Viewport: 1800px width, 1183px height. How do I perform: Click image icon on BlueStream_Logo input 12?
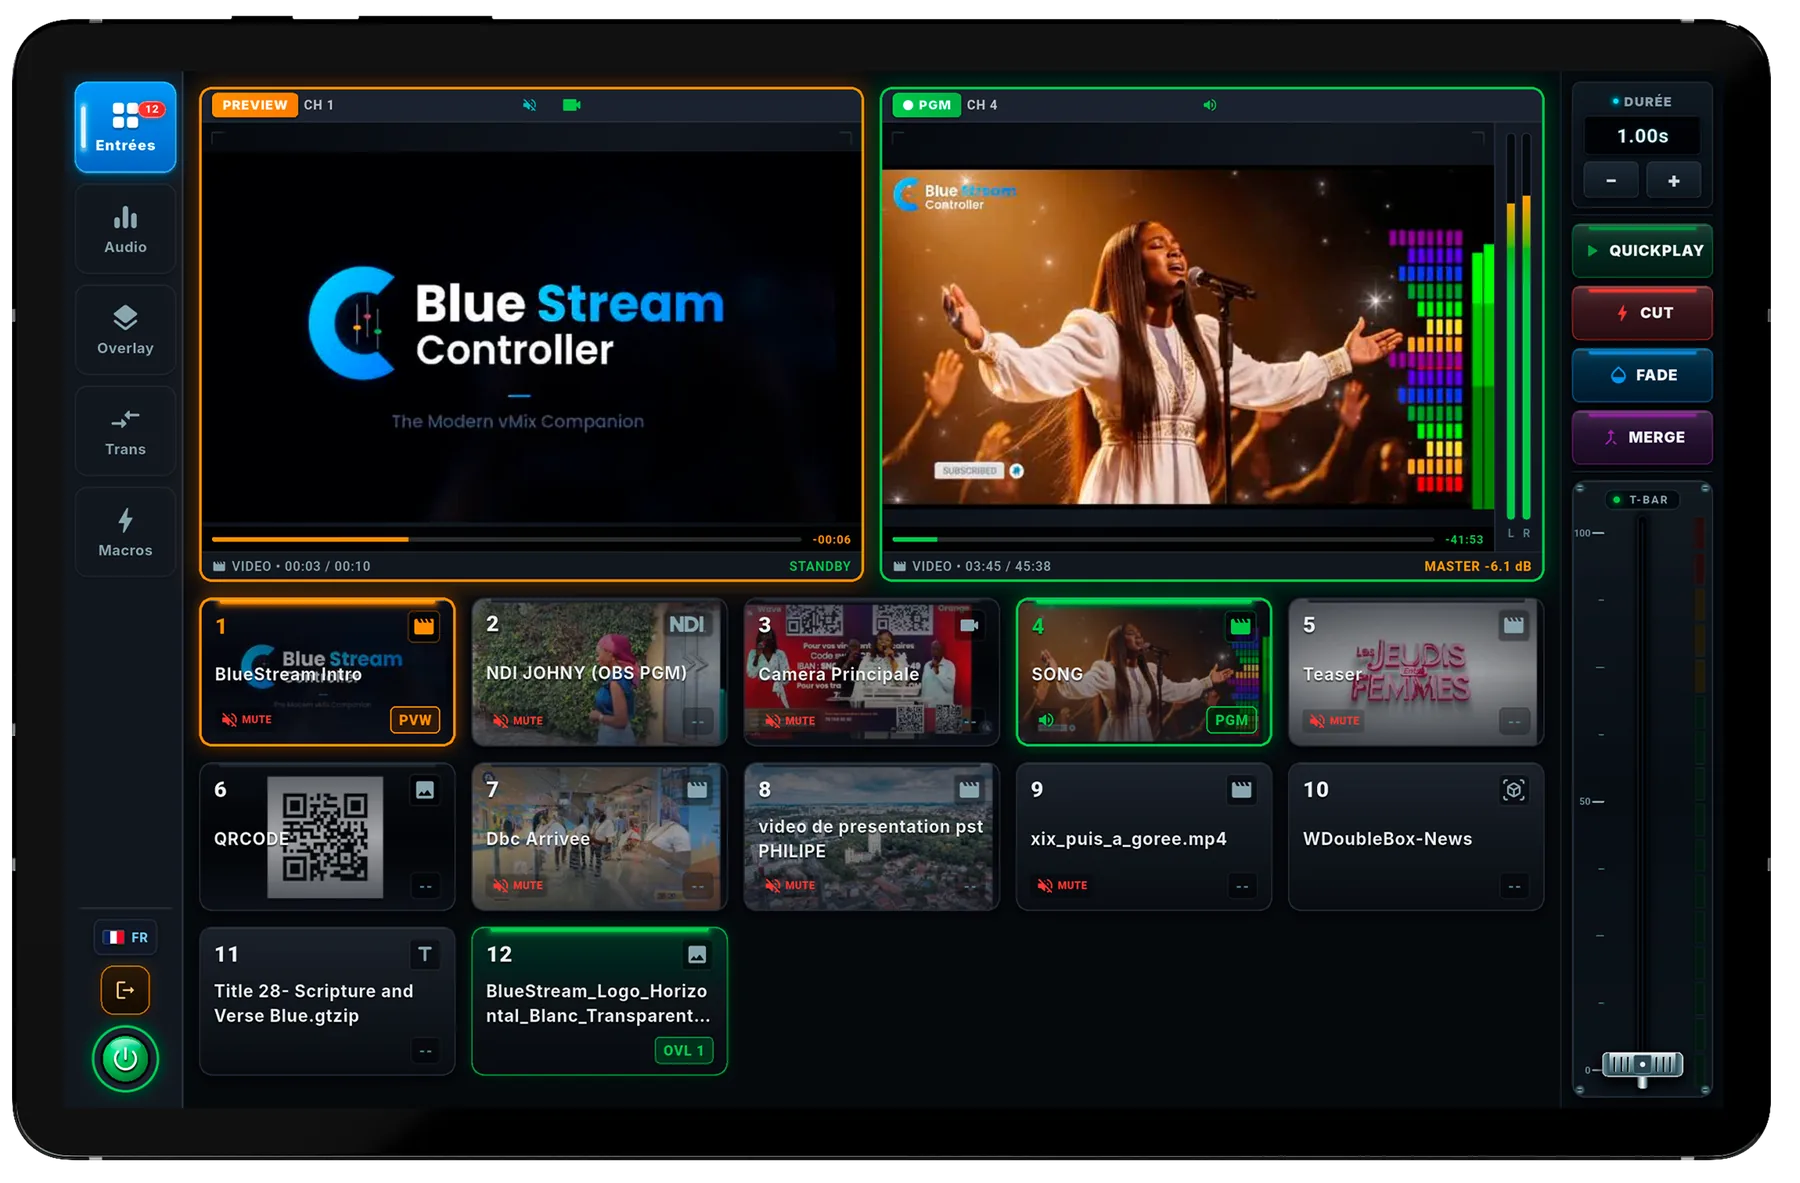click(x=697, y=954)
